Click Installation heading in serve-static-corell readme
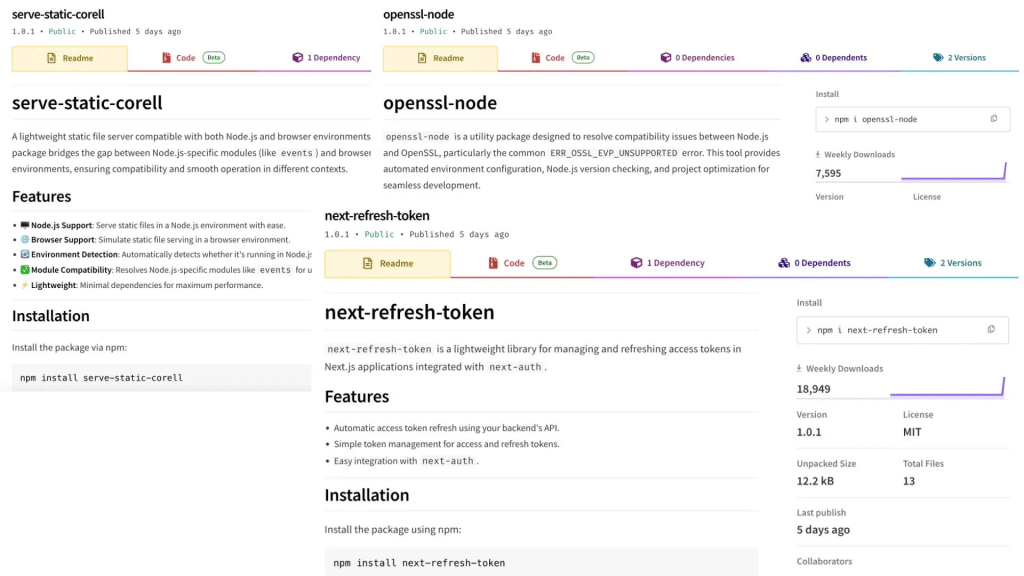 click(50, 316)
